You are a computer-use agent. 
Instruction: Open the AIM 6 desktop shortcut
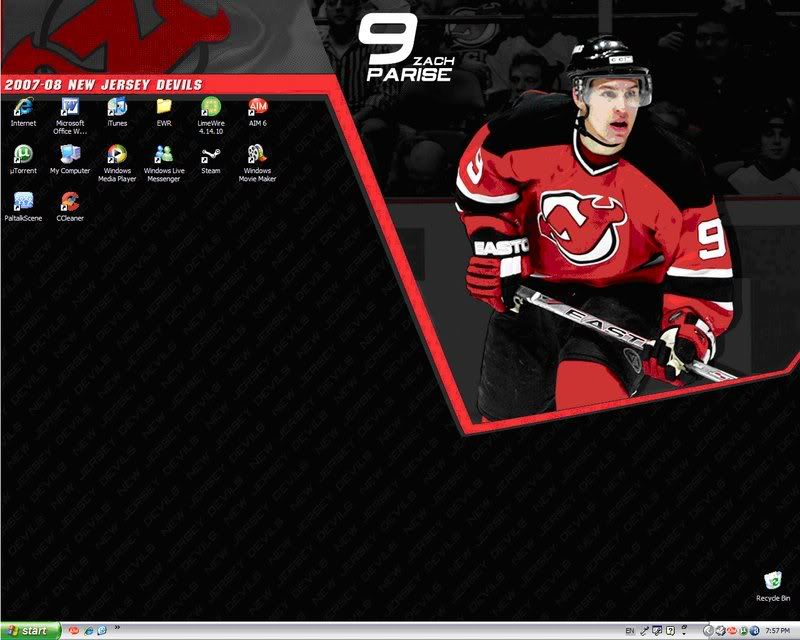[258, 112]
